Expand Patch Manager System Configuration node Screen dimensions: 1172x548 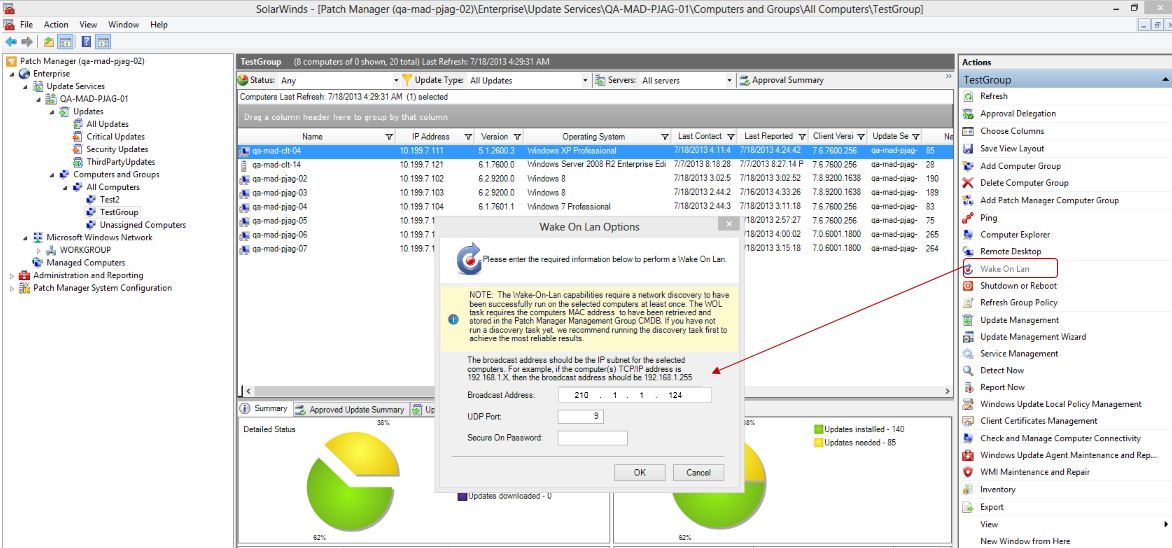(x=12, y=289)
